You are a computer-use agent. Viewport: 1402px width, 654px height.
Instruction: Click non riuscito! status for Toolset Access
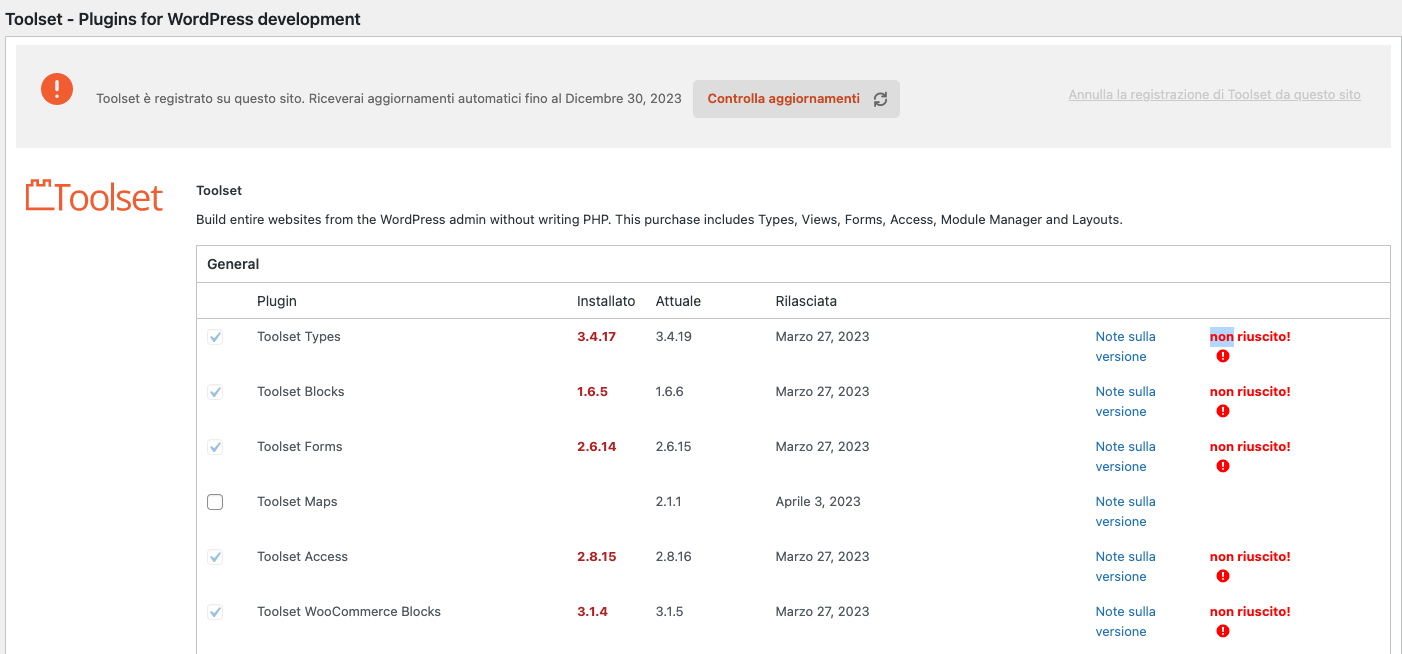coord(1250,557)
